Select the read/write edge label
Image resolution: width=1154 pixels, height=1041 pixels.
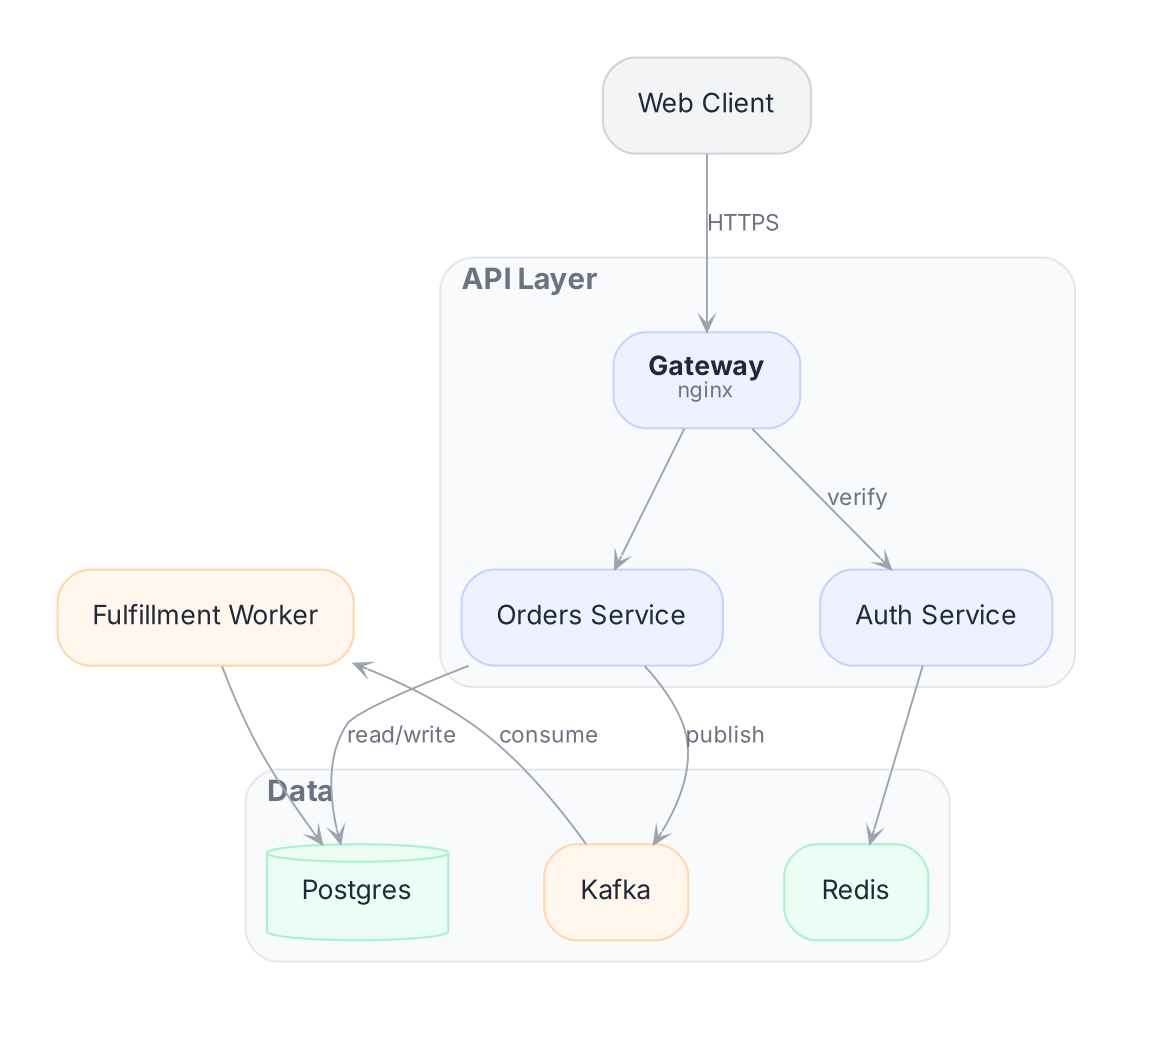pos(401,735)
